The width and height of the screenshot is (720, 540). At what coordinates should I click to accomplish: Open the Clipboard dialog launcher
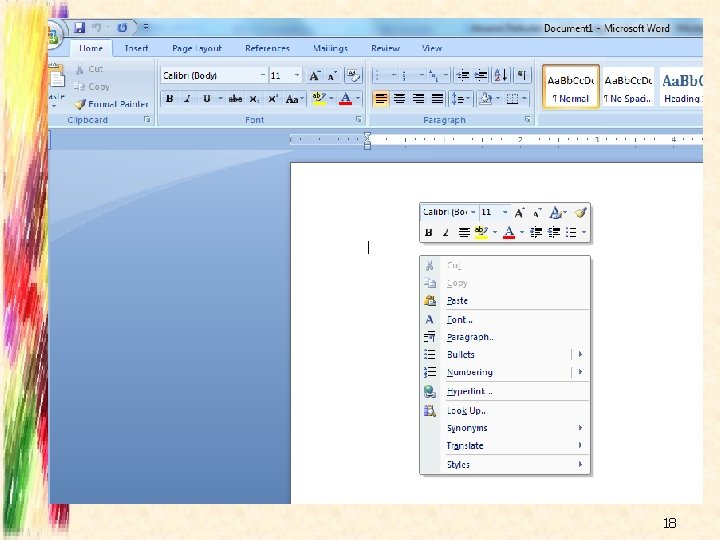pos(147,119)
